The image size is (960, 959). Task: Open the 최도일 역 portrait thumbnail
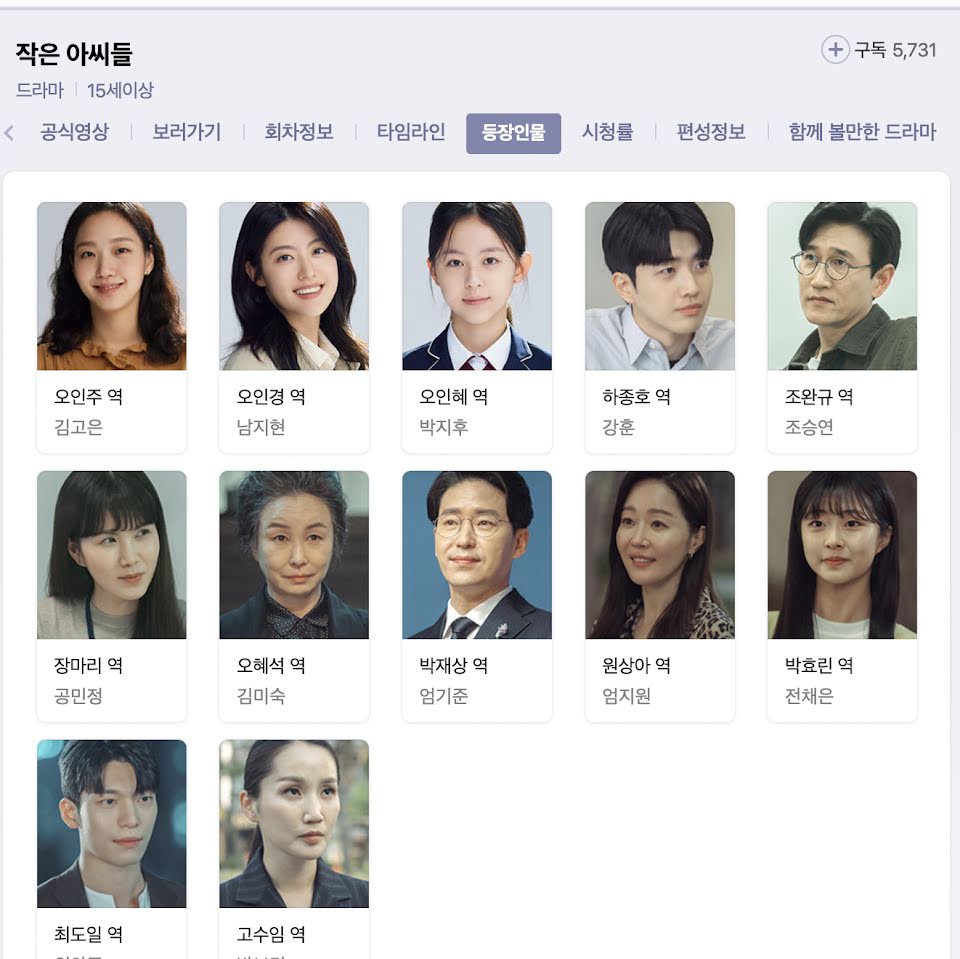tap(112, 824)
